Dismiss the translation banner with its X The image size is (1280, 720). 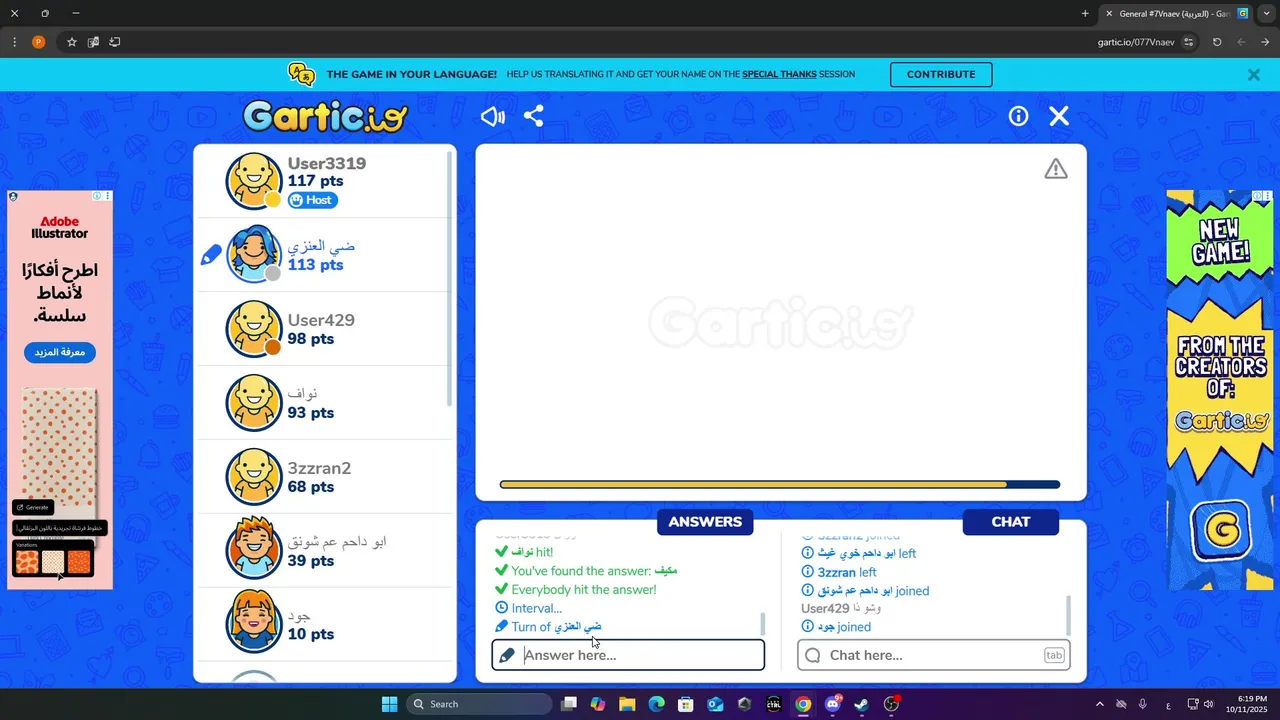(1254, 75)
